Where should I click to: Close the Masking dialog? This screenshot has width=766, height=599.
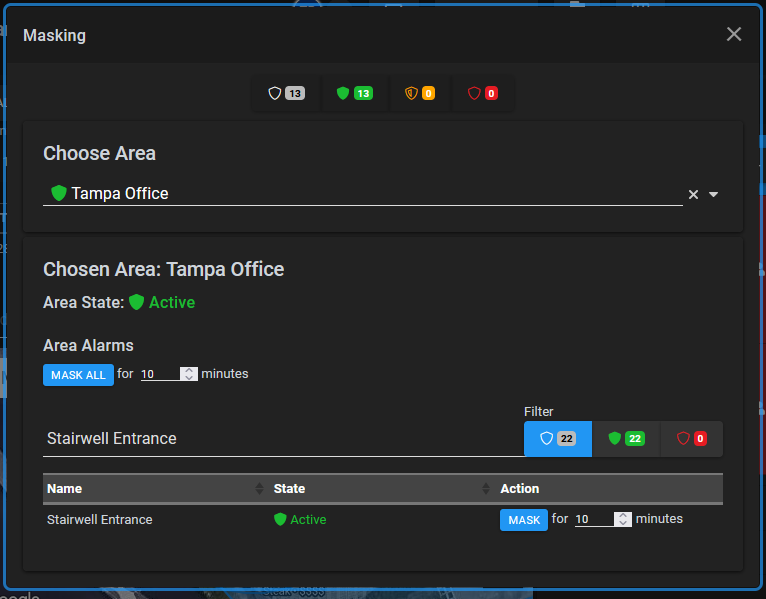coord(734,34)
